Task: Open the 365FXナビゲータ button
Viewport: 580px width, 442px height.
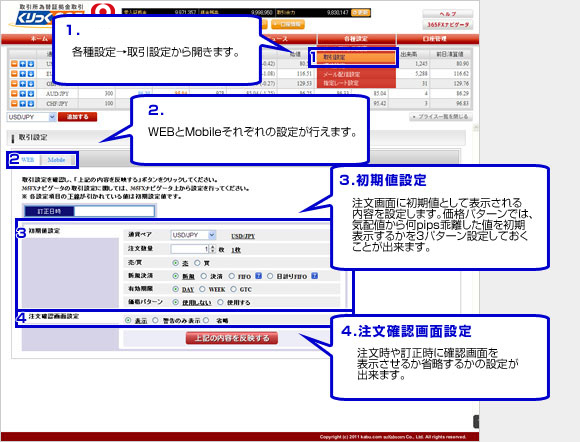Action: [x=448, y=25]
